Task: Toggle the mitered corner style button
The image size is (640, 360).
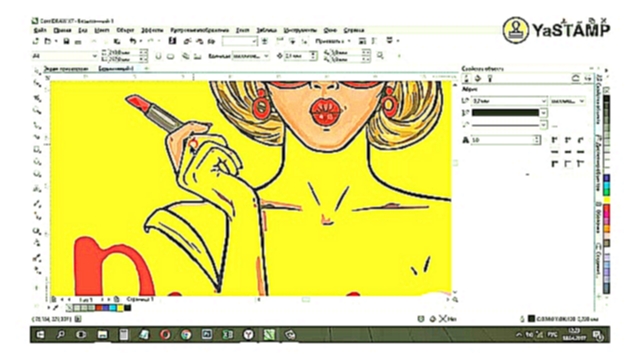Action: point(554,140)
